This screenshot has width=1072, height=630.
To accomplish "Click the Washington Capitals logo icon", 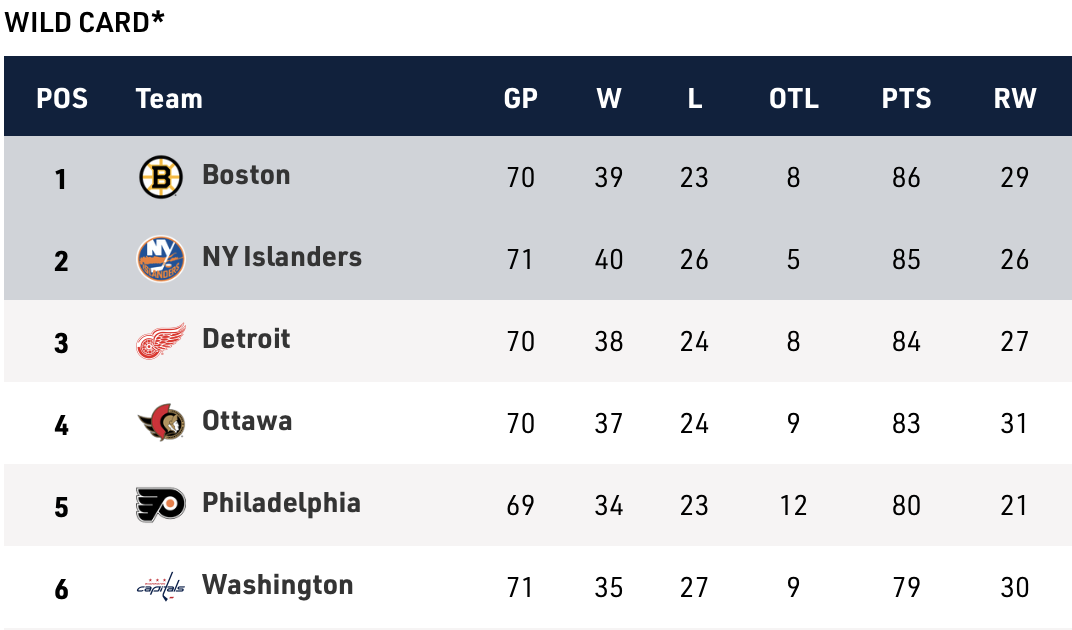I will (x=160, y=587).
